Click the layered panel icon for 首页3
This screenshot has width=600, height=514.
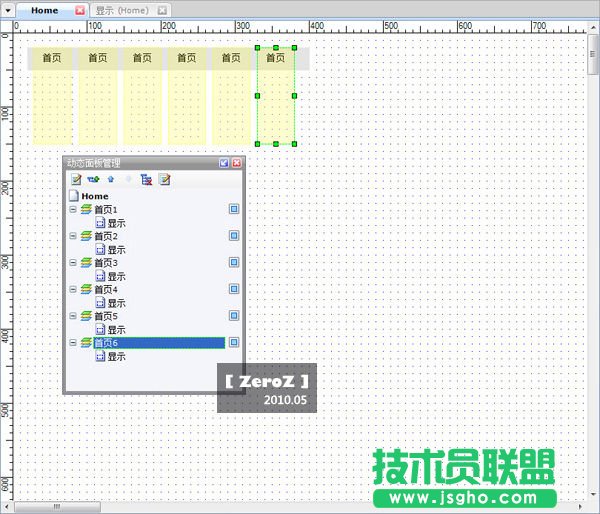(86, 263)
